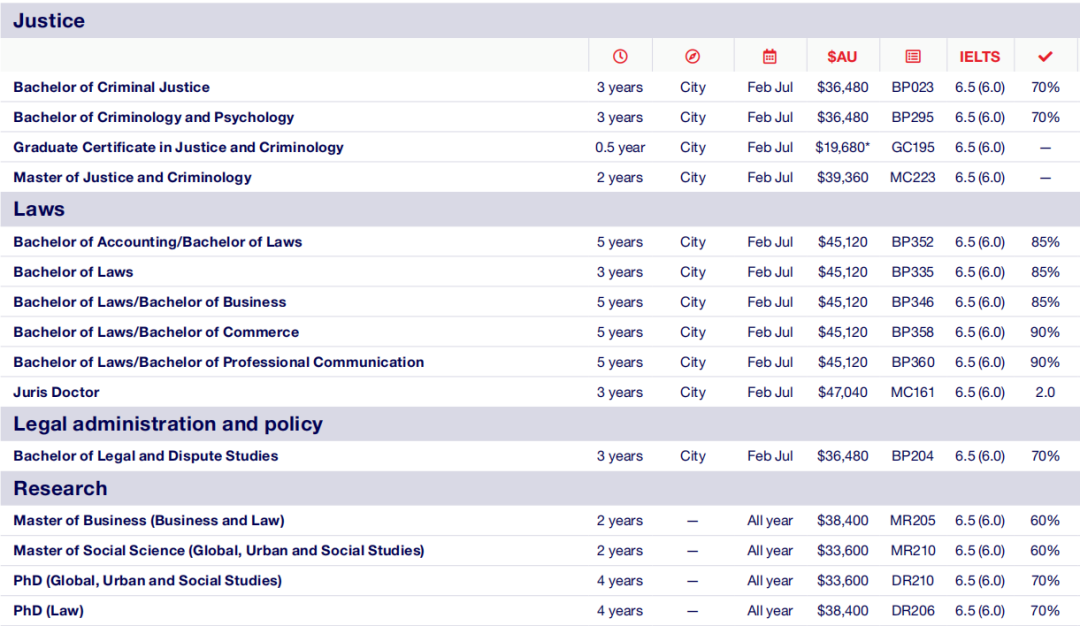The image size is (1080, 626).
Task: Click program code MC223
Action: coord(913,178)
